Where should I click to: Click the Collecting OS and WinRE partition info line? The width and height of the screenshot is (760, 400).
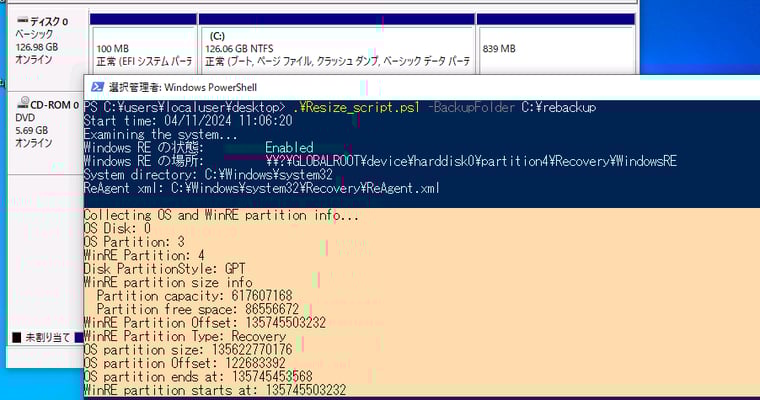point(221,215)
